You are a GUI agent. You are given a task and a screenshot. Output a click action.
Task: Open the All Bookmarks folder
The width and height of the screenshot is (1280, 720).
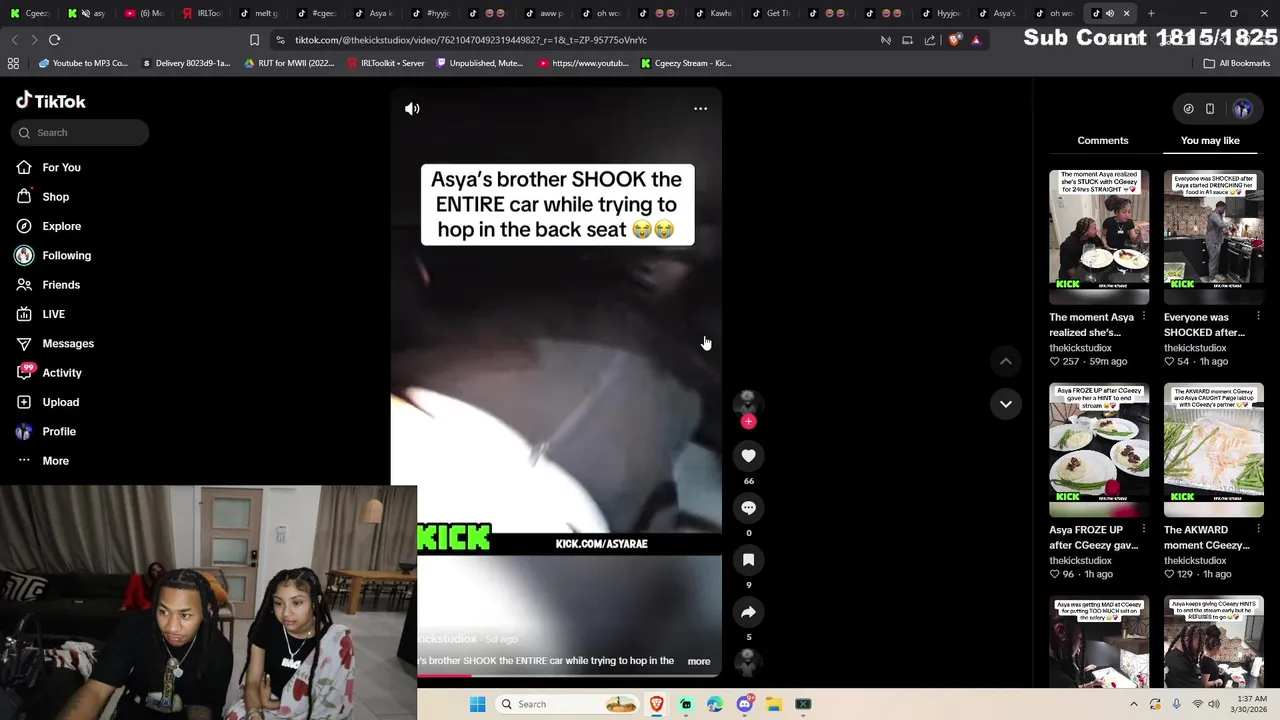(1237, 63)
